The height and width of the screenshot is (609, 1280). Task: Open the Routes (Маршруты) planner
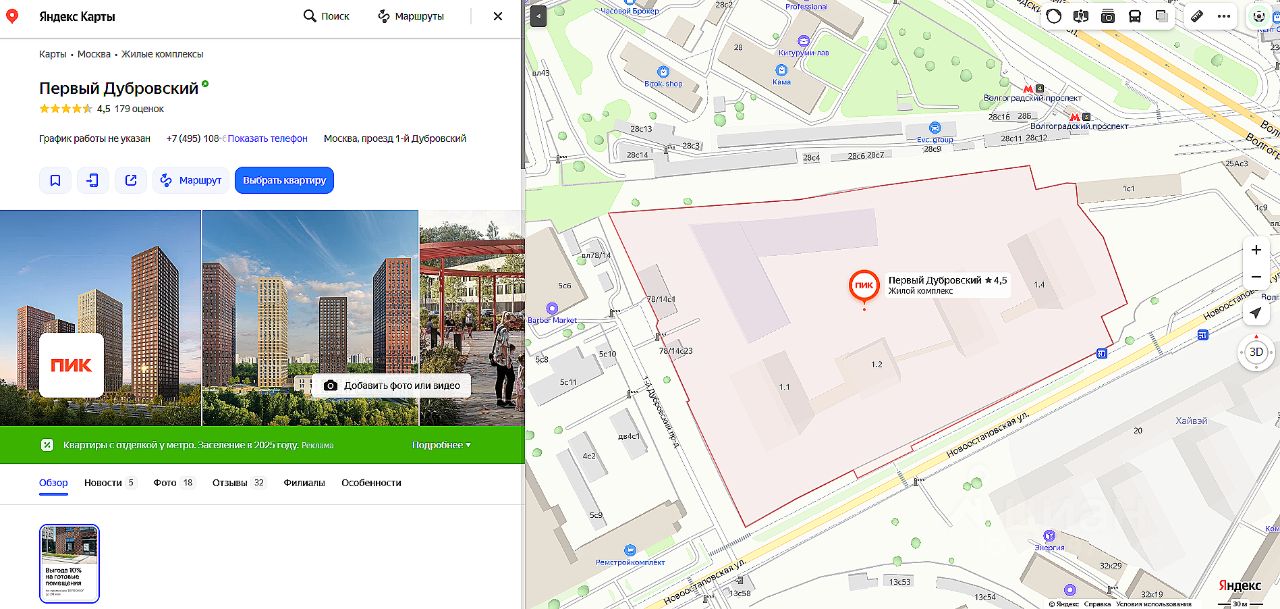pyautogui.click(x=411, y=16)
